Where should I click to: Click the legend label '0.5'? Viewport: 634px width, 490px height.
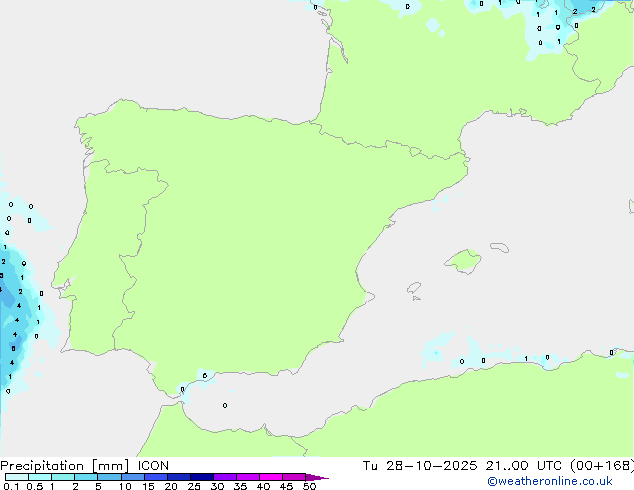[x=35, y=486]
